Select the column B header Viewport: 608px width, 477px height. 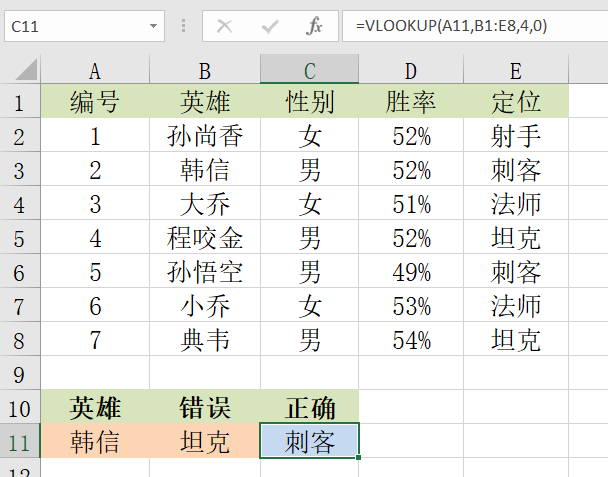[x=205, y=70]
